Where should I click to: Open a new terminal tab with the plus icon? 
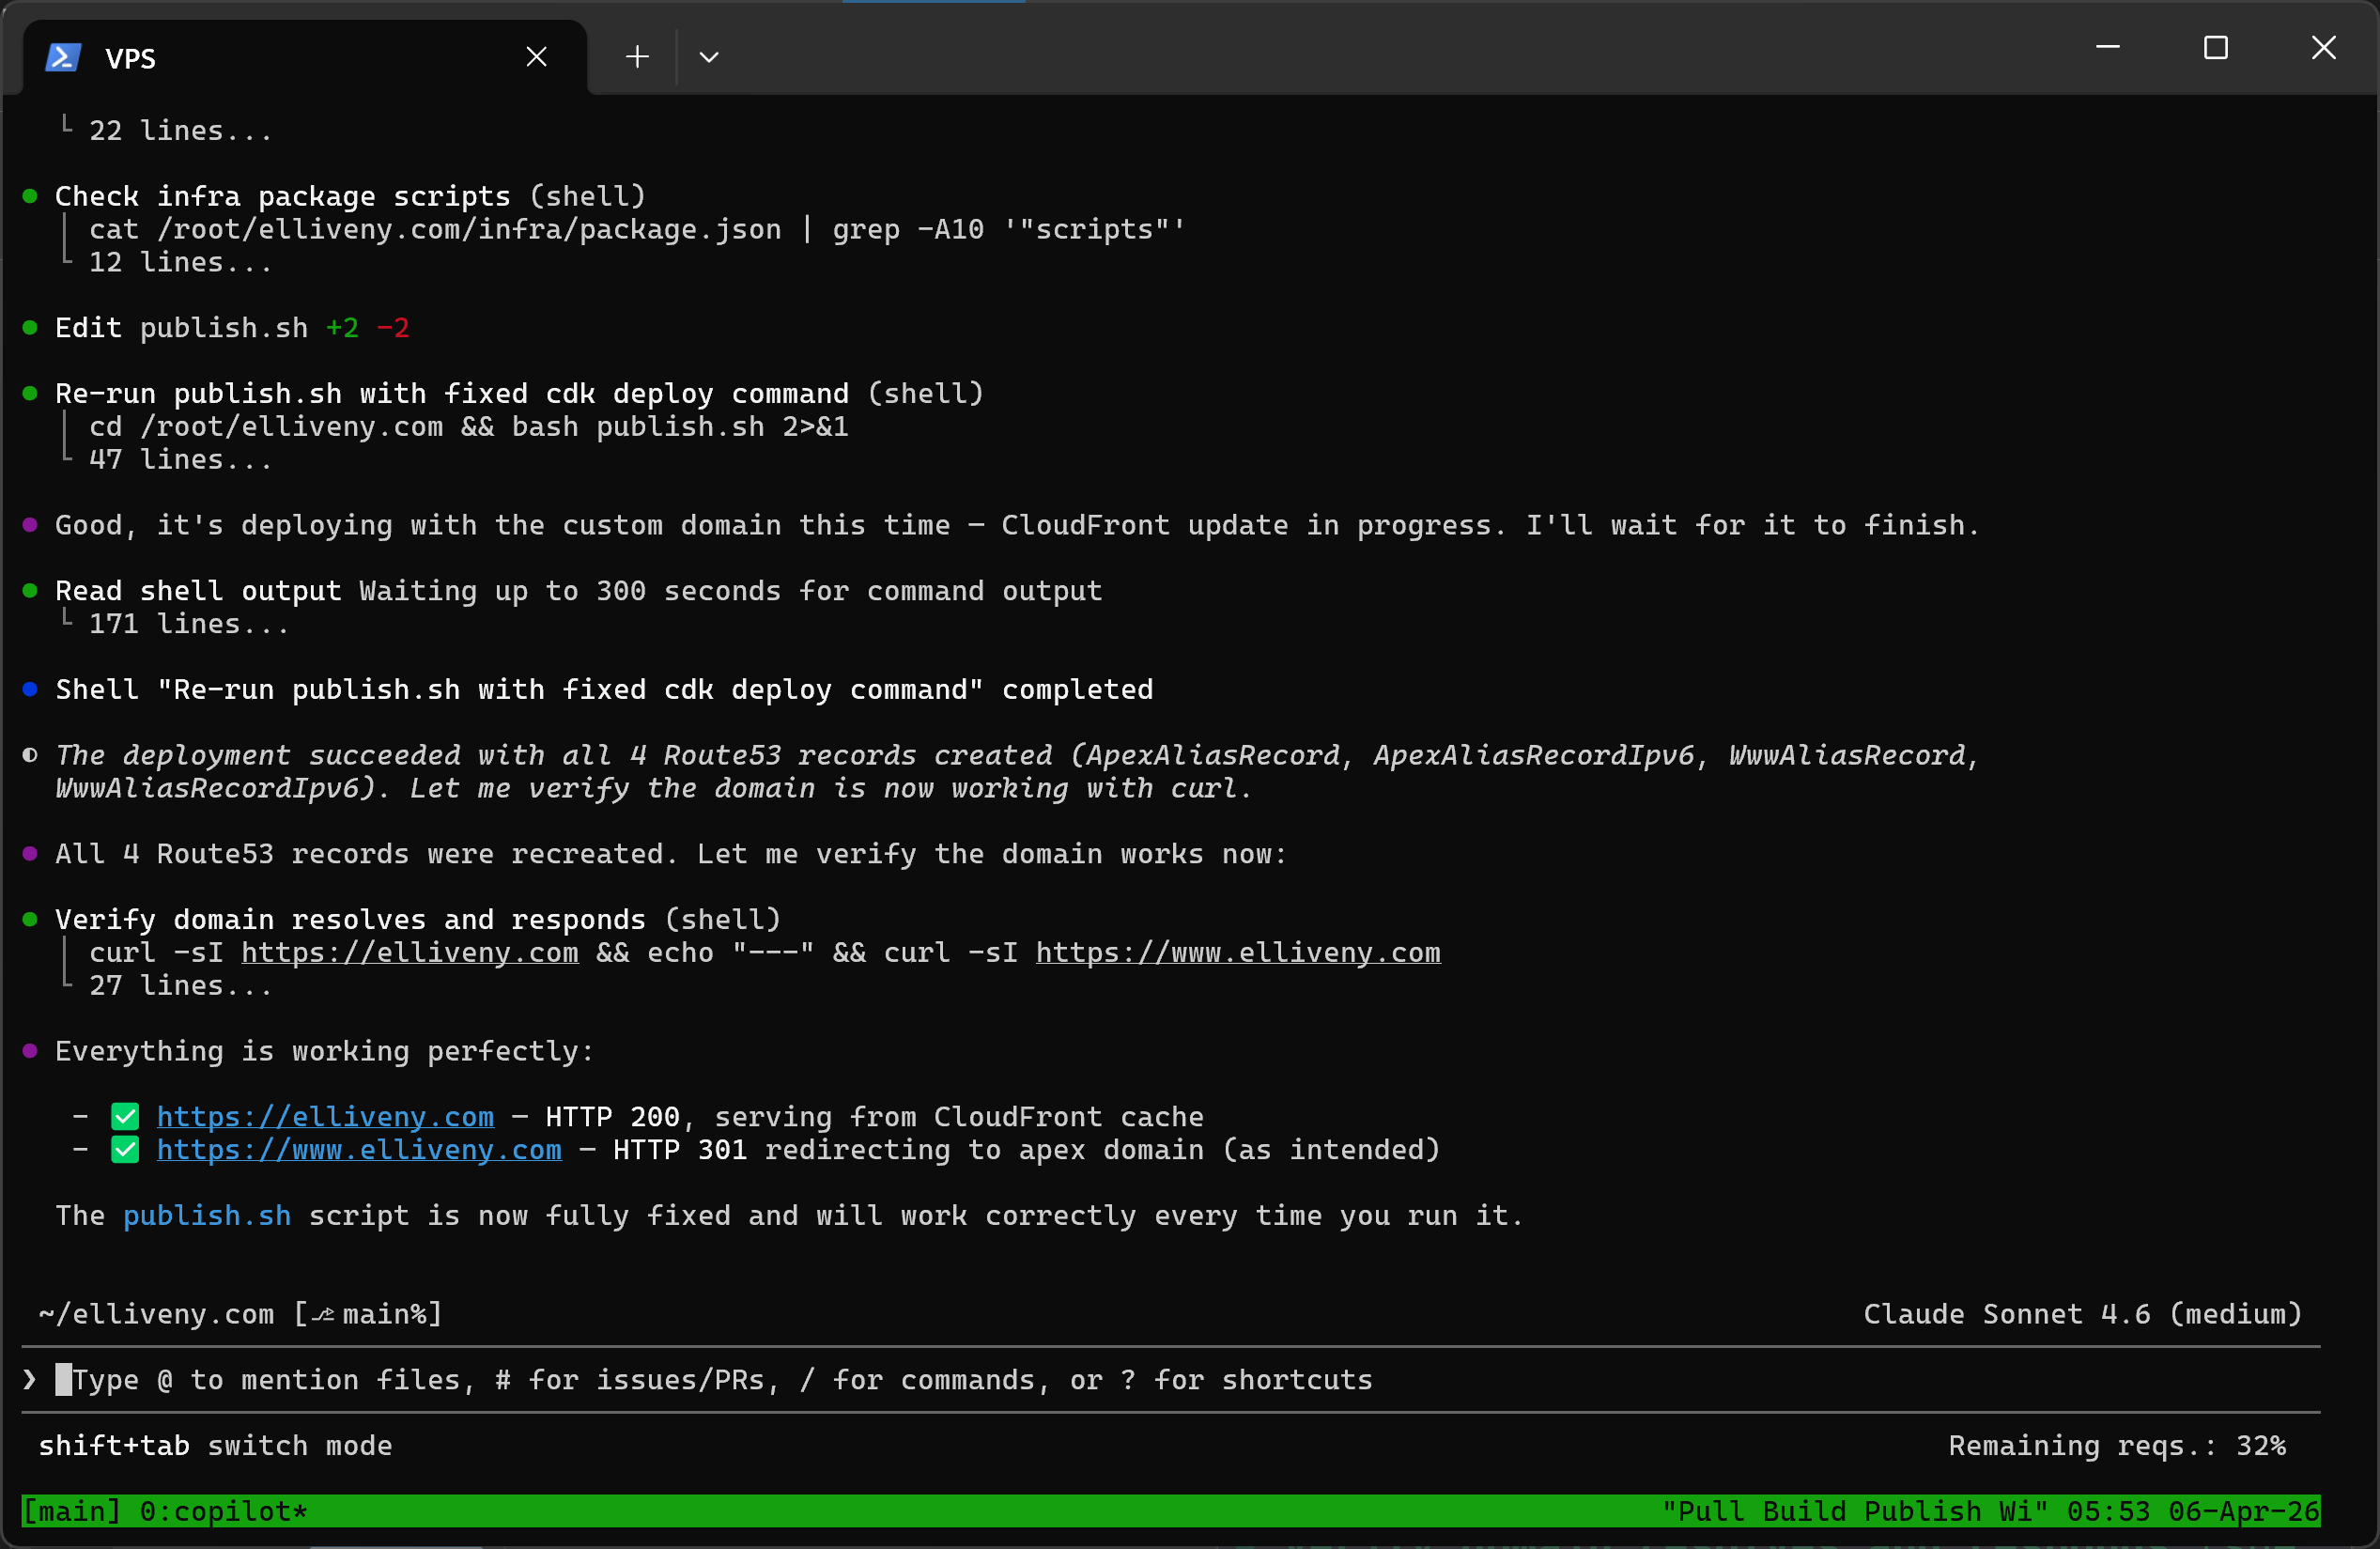click(637, 57)
